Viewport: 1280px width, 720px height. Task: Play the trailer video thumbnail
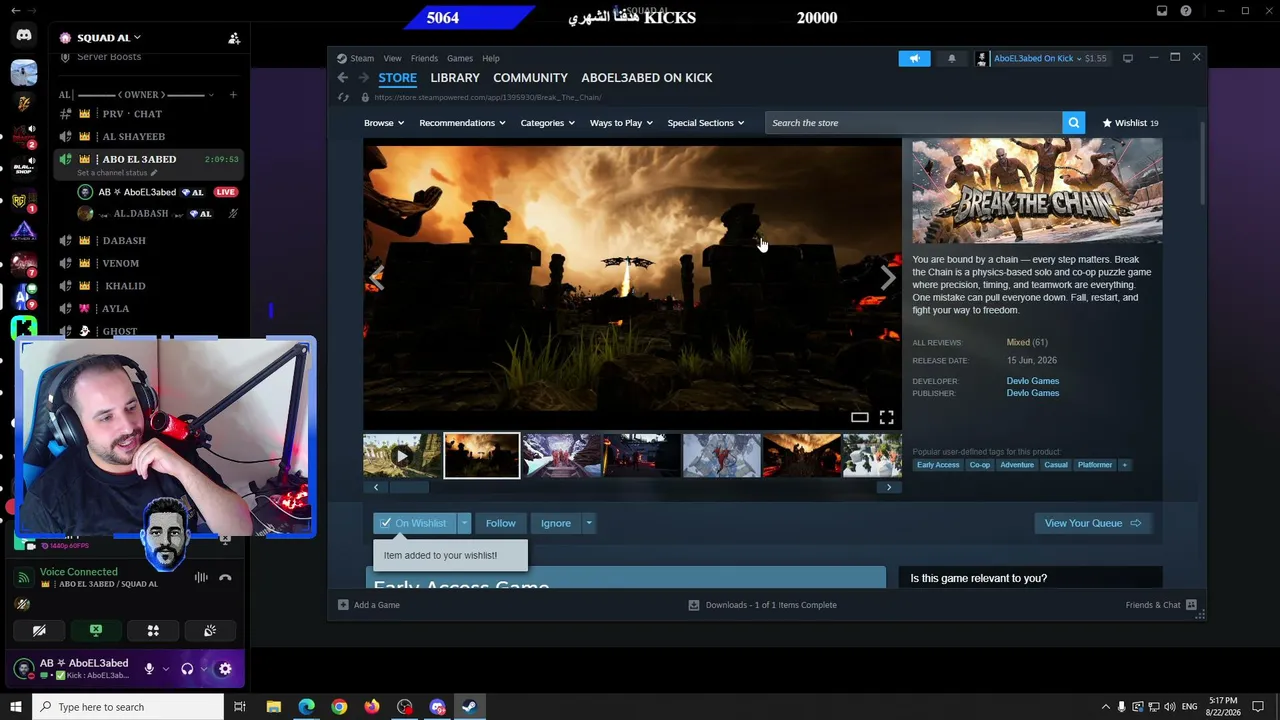[x=402, y=456]
